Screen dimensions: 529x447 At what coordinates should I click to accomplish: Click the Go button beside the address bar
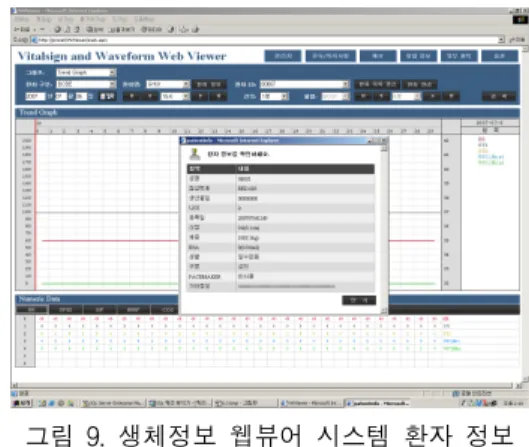pyautogui.click(x=517, y=40)
